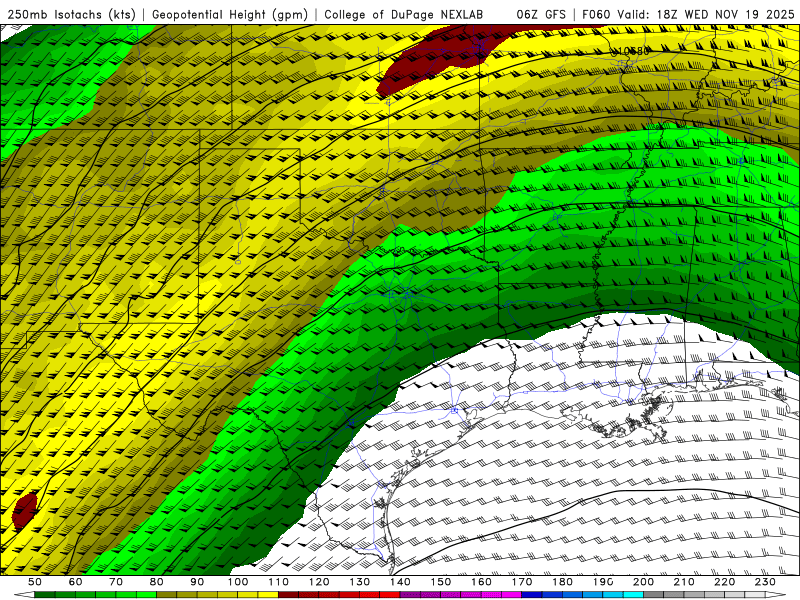Click the '120' label on the color scale
800x600 pixels.
click(319, 582)
